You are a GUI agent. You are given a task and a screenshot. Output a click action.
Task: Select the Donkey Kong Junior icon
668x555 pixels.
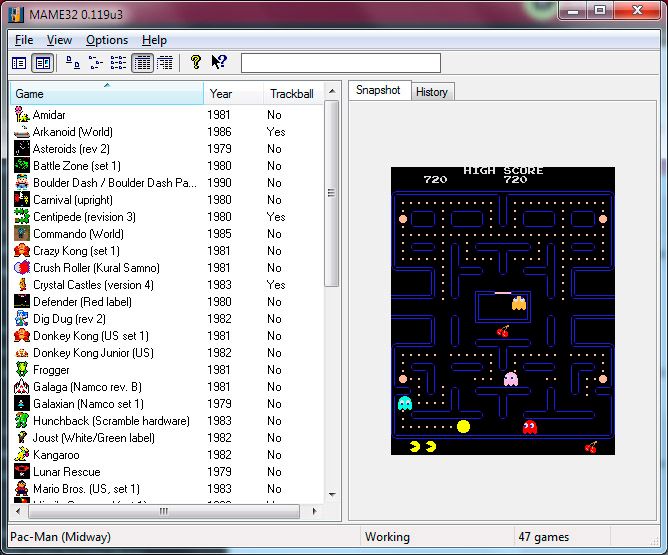click(22, 353)
